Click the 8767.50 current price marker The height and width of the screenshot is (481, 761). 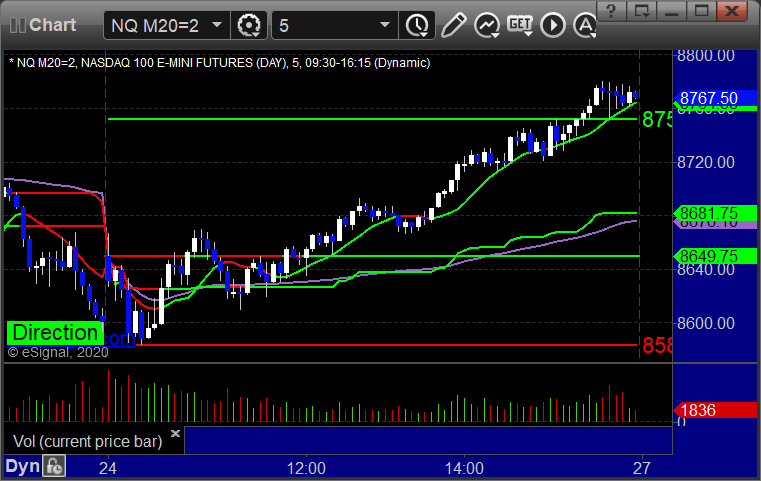(x=715, y=99)
